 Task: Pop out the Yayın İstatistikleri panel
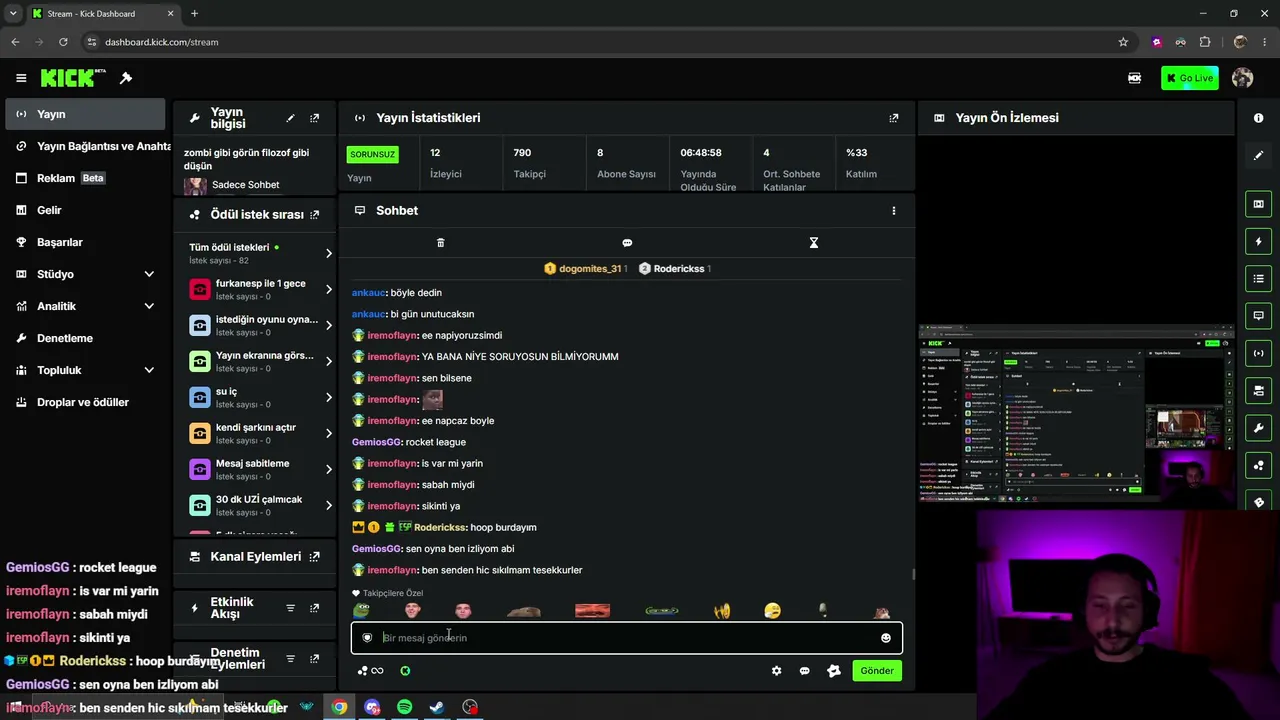[894, 118]
